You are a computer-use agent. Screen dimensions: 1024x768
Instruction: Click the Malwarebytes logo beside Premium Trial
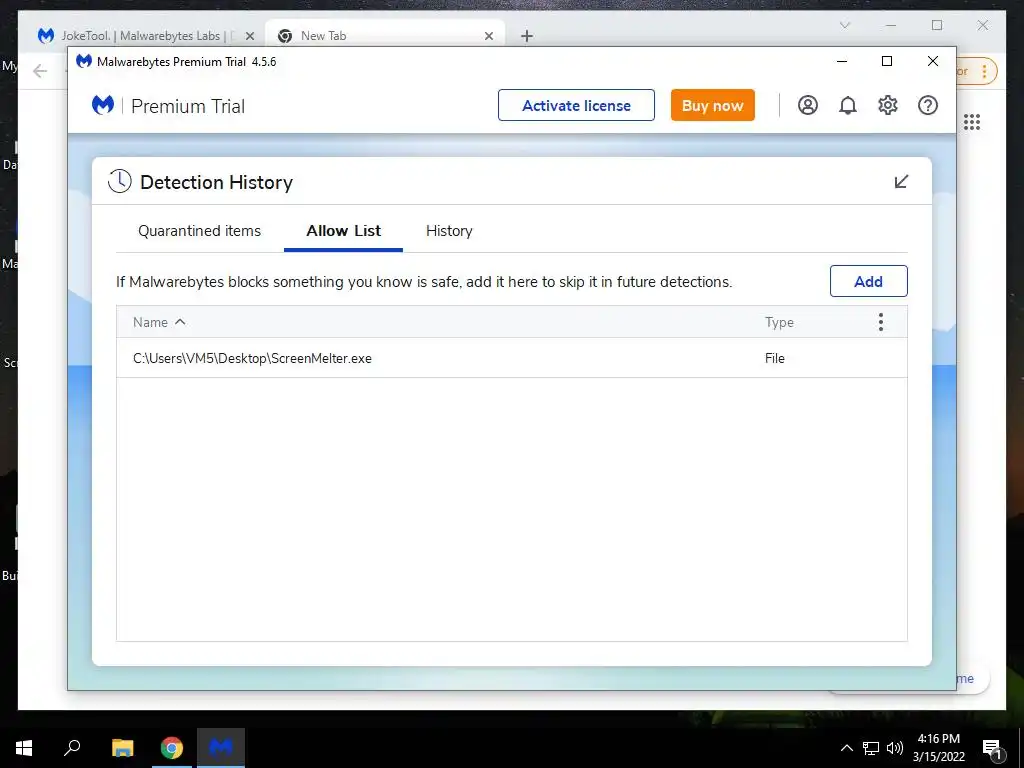[x=103, y=105]
